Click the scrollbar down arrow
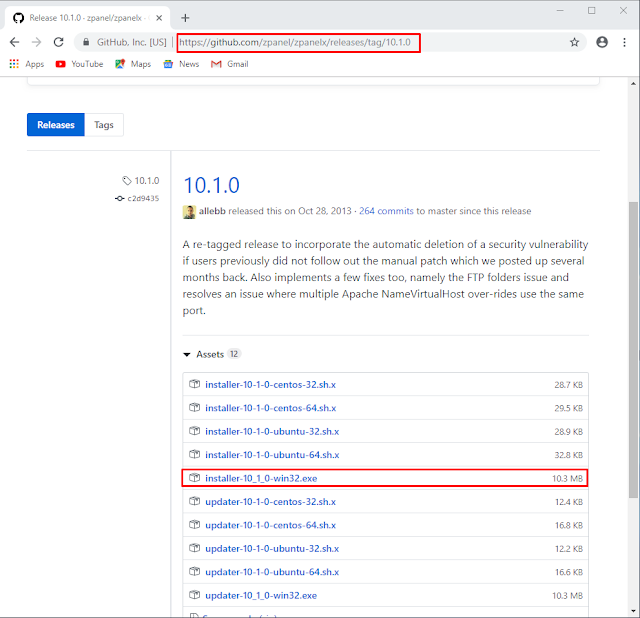This screenshot has width=640, height=618. click(x=633, y=611)
